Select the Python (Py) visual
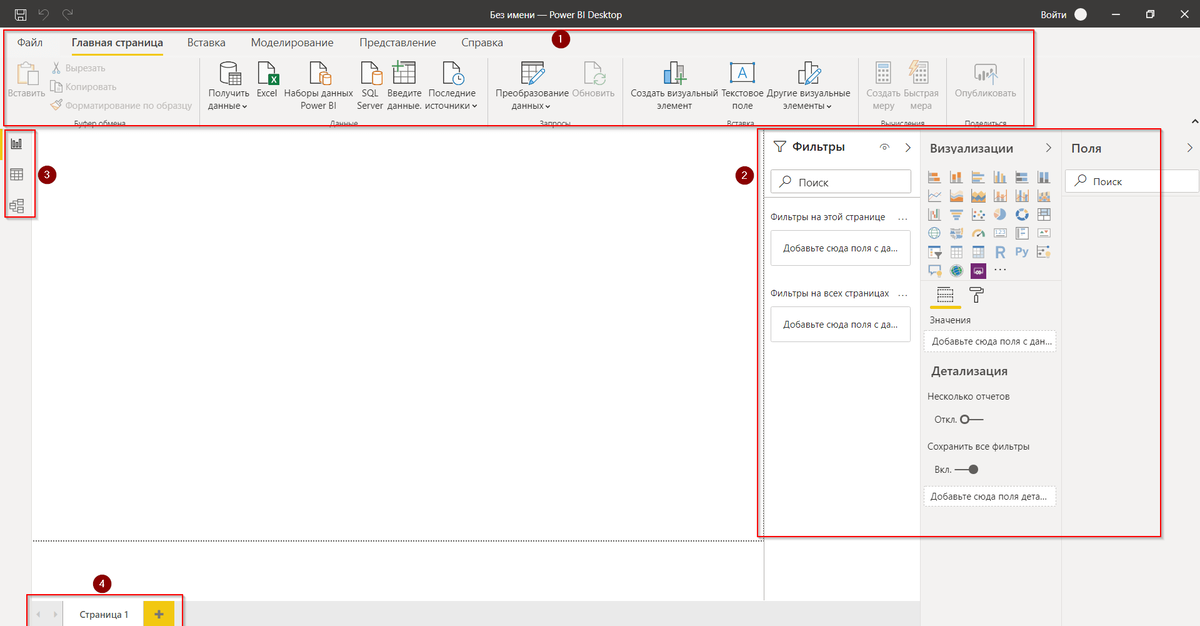 (x=1022, y=252)
